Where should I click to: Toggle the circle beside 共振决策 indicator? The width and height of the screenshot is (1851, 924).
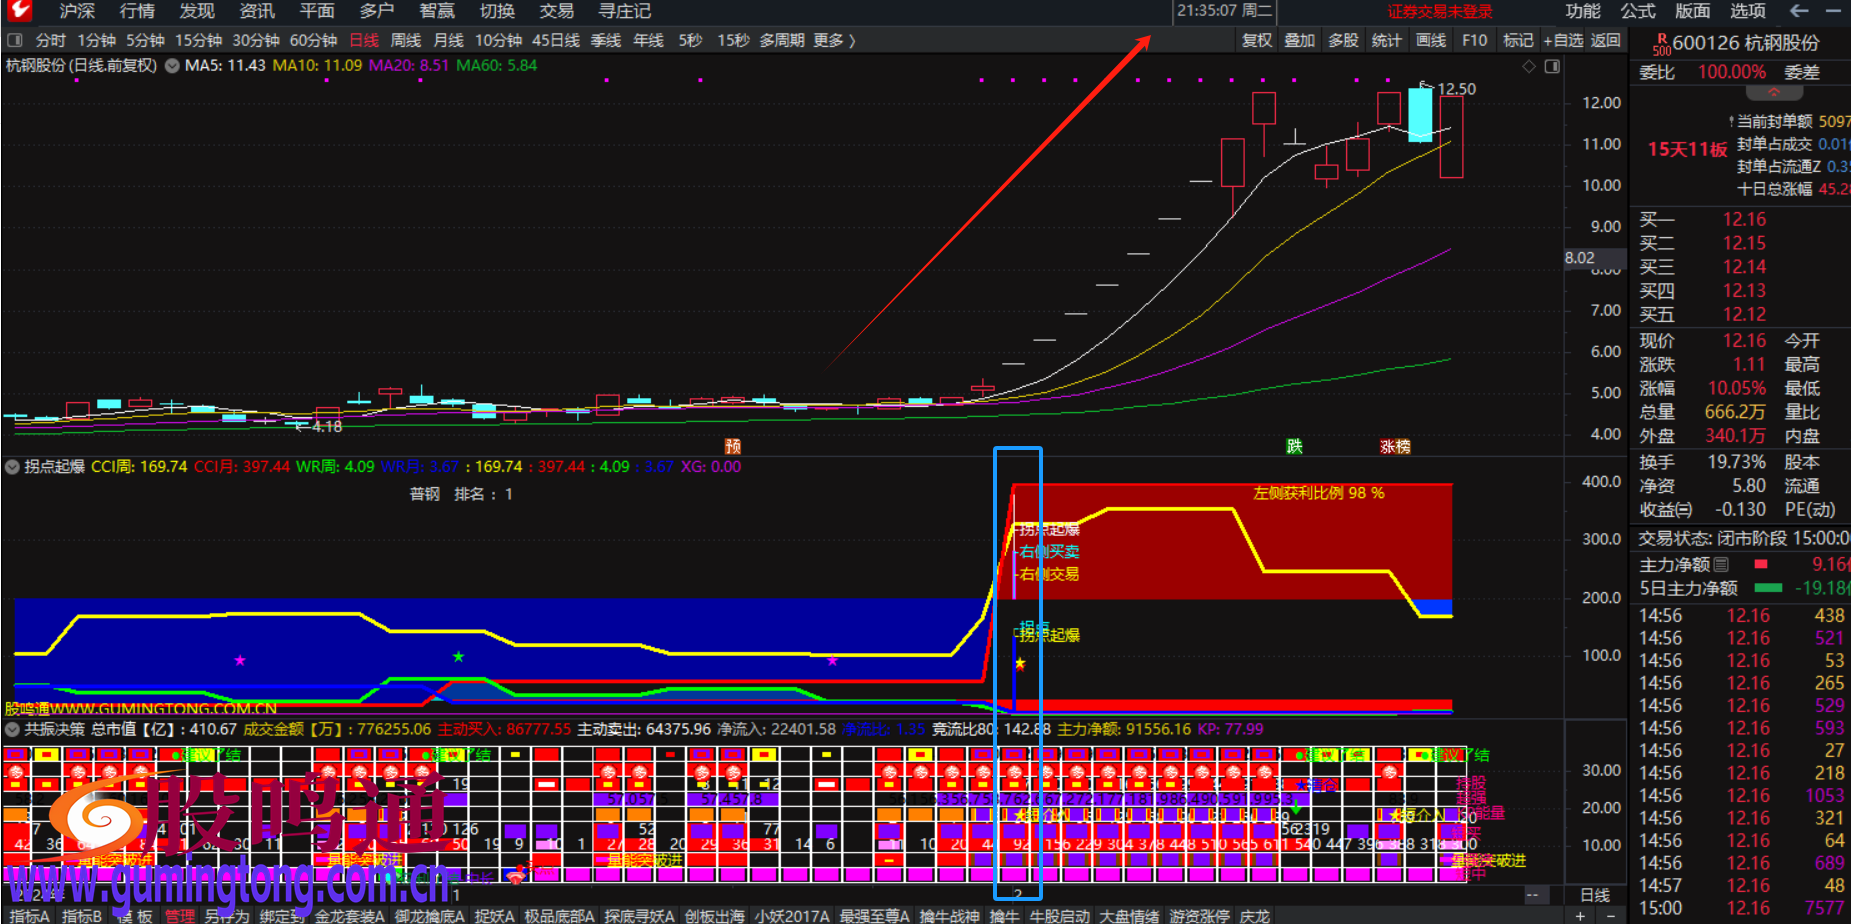click(12, 730)
